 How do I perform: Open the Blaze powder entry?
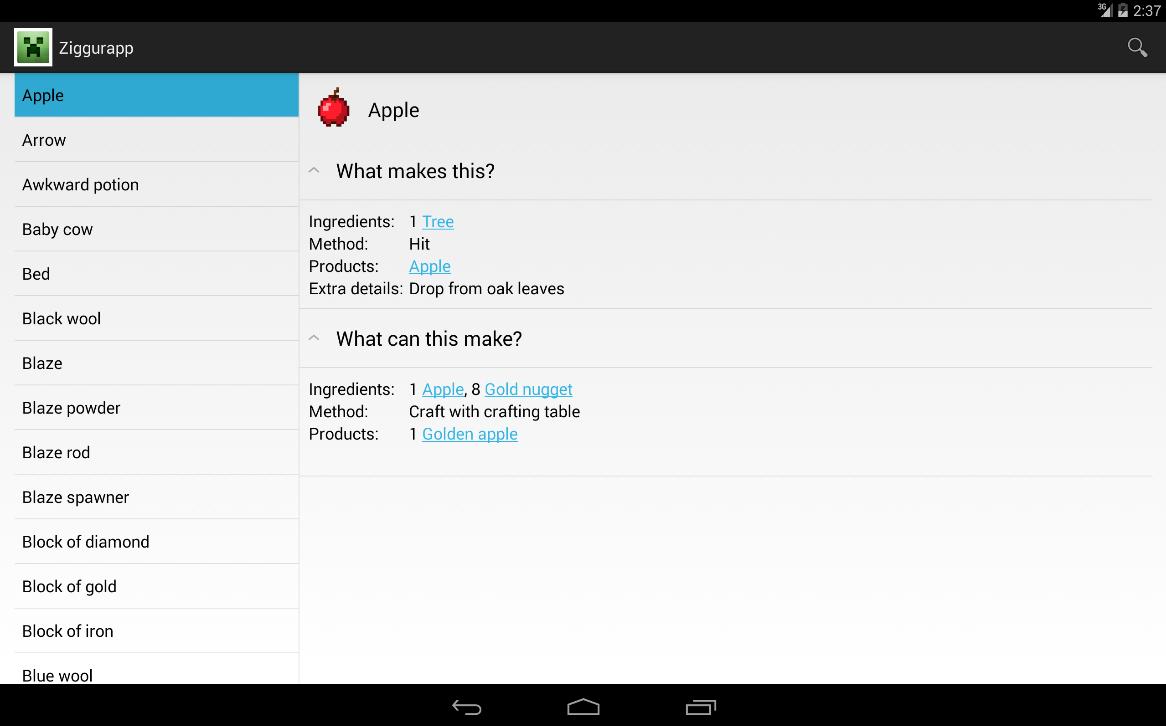156,408
